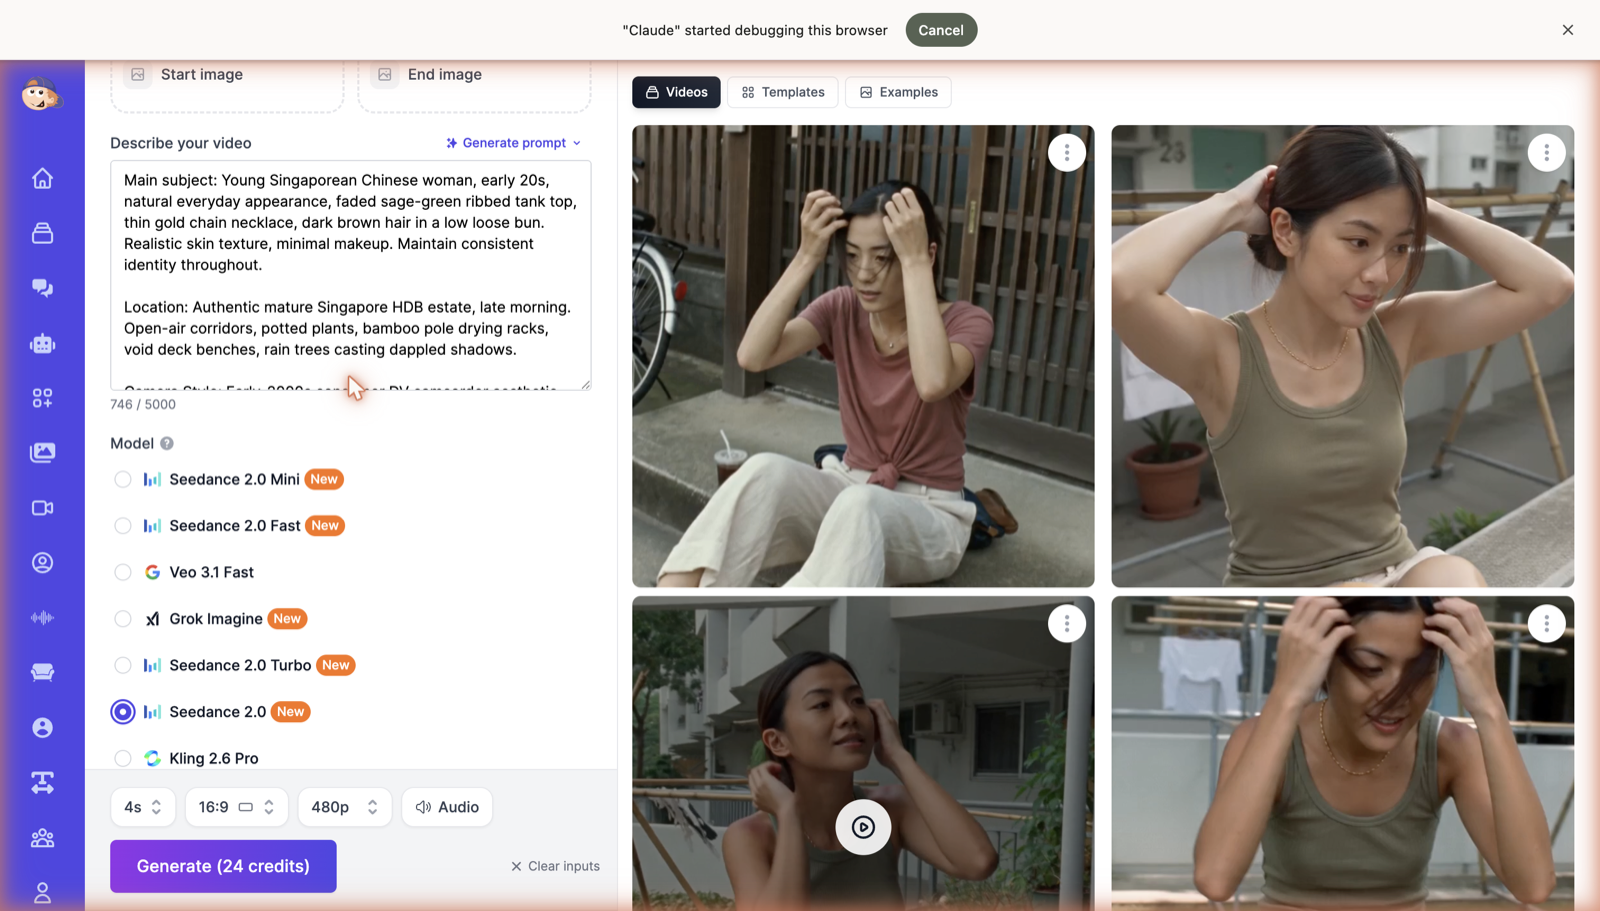Open the robot sidebar icon

point(42,343)
